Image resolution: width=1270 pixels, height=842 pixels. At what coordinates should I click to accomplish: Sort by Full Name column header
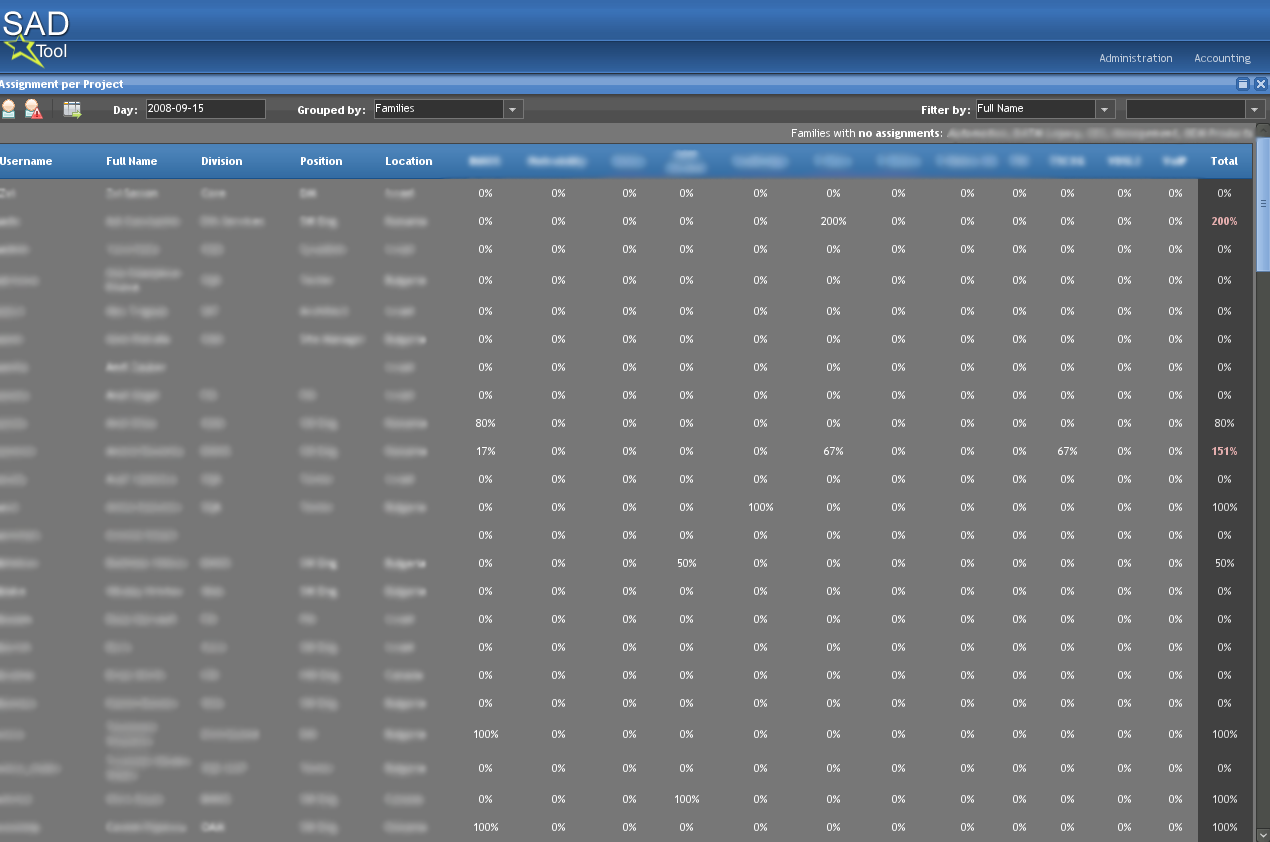pos(132,161)
